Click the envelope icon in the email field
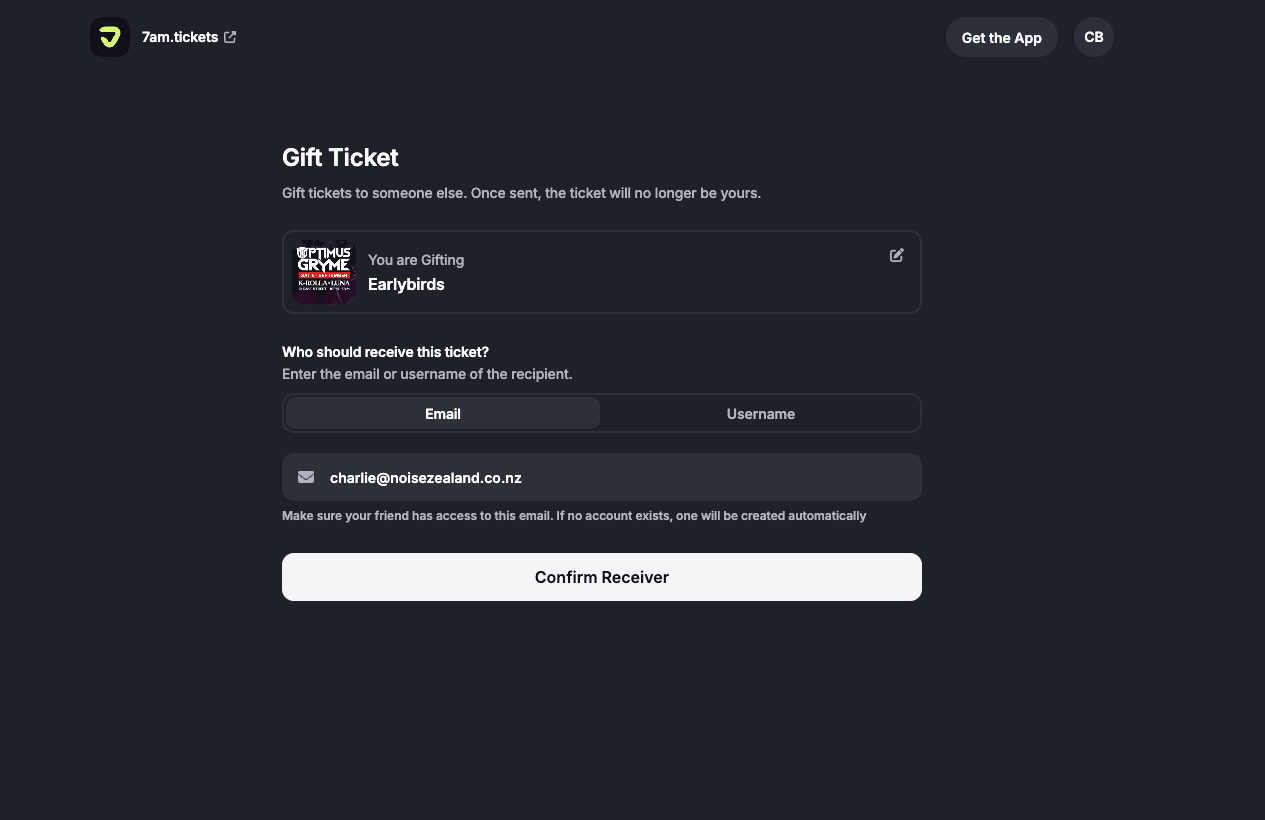Viewport: 1265px width, 820px height. pos(306,477)
